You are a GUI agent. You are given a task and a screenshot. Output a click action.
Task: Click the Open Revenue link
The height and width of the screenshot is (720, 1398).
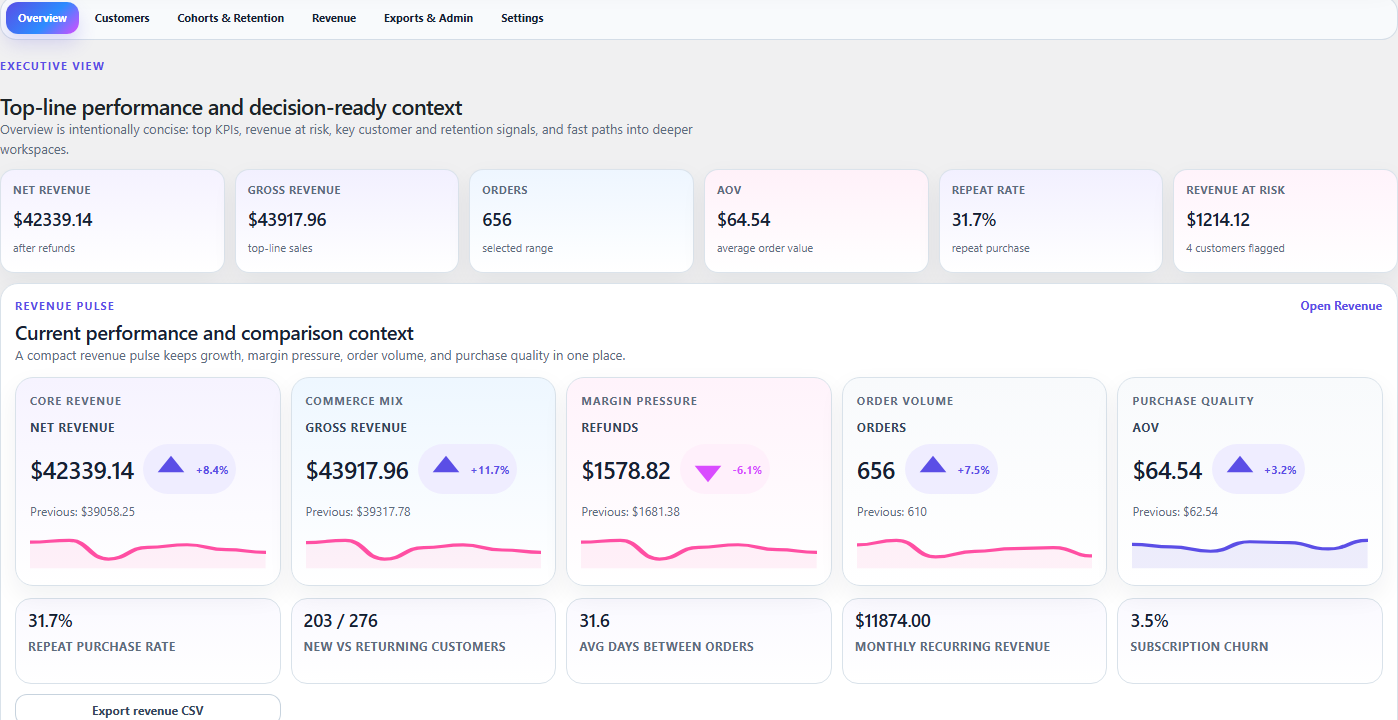pos(1340,306)
